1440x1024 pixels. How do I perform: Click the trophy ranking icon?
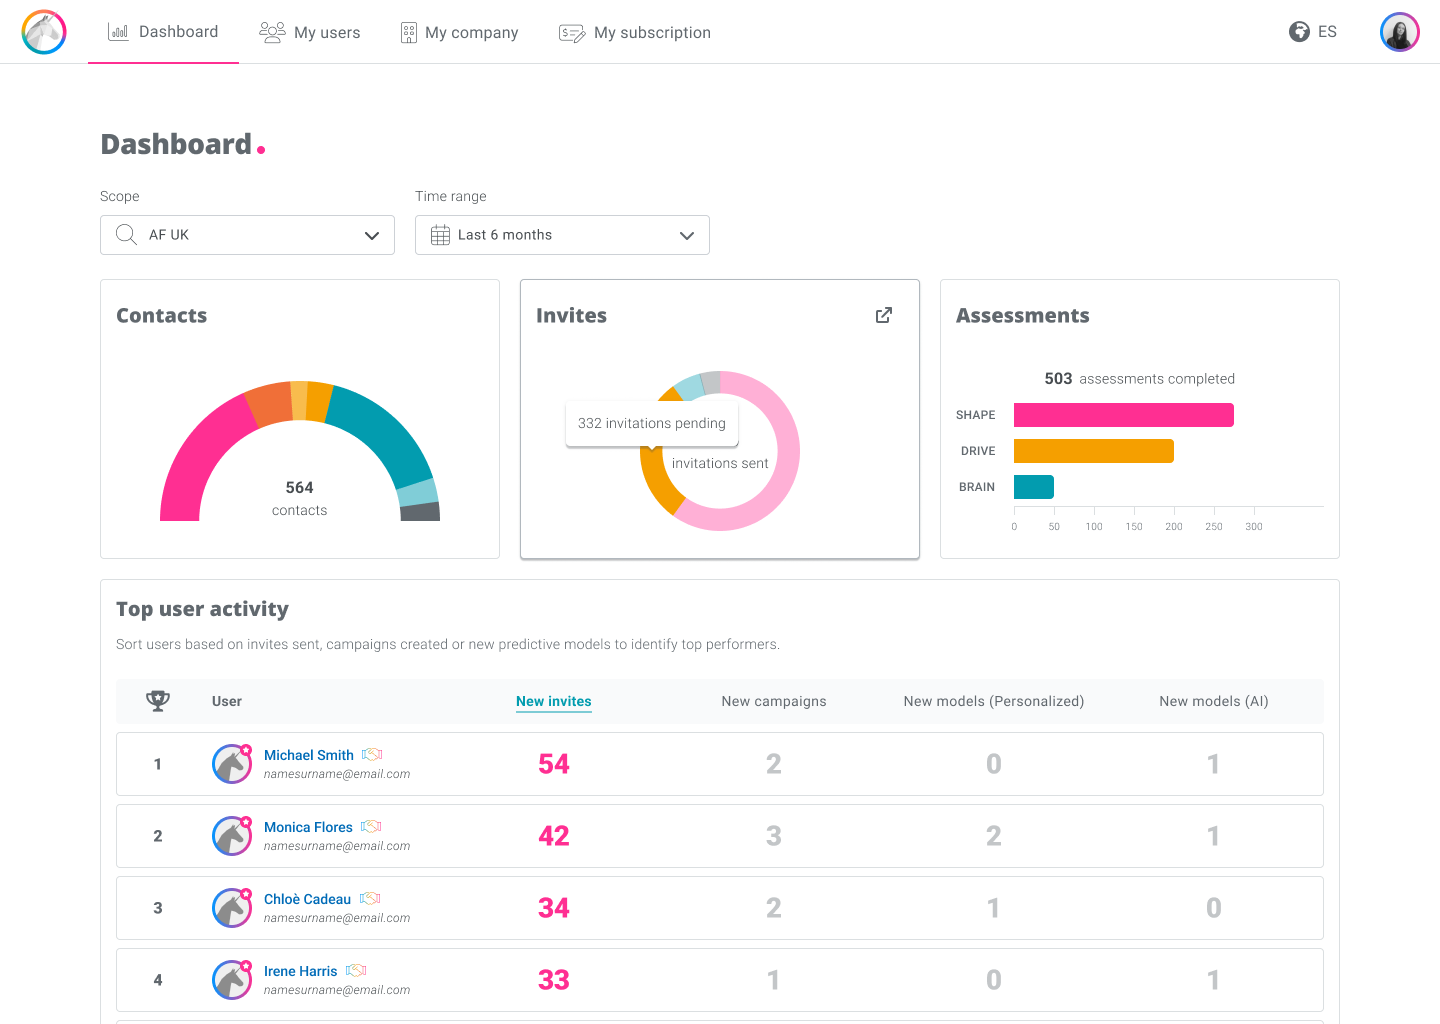click(158, 701)
